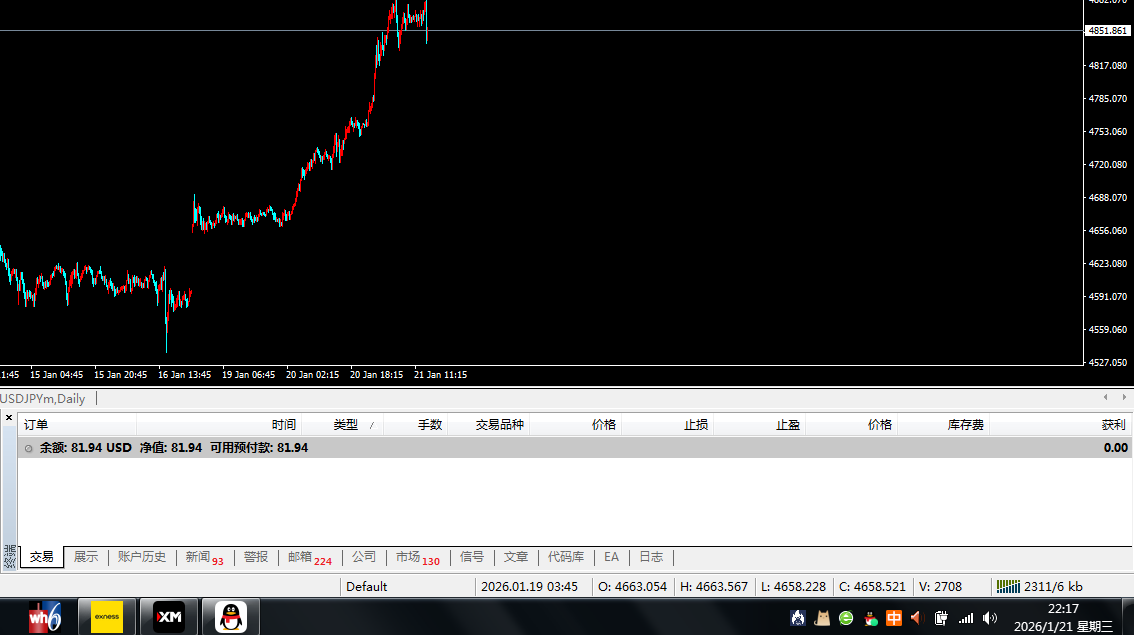
Task: Switch to the 账户历史 tab
Action: (x=141, y=557)
